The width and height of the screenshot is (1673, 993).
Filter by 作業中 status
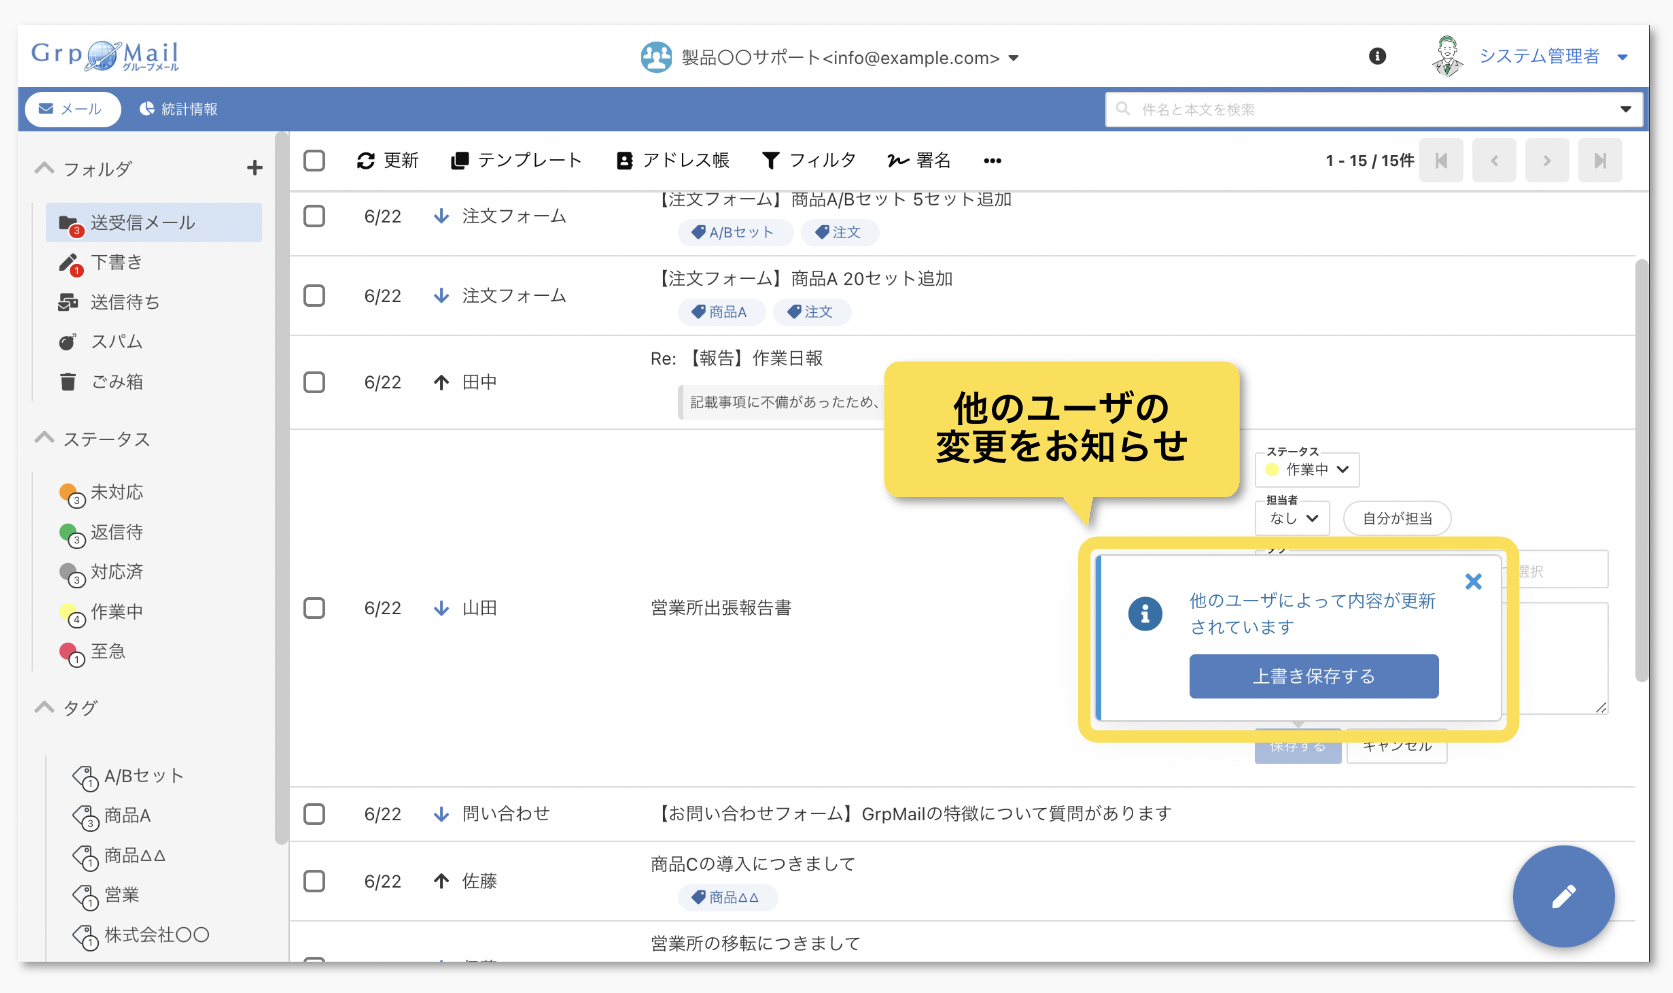[x=116, y=611]
